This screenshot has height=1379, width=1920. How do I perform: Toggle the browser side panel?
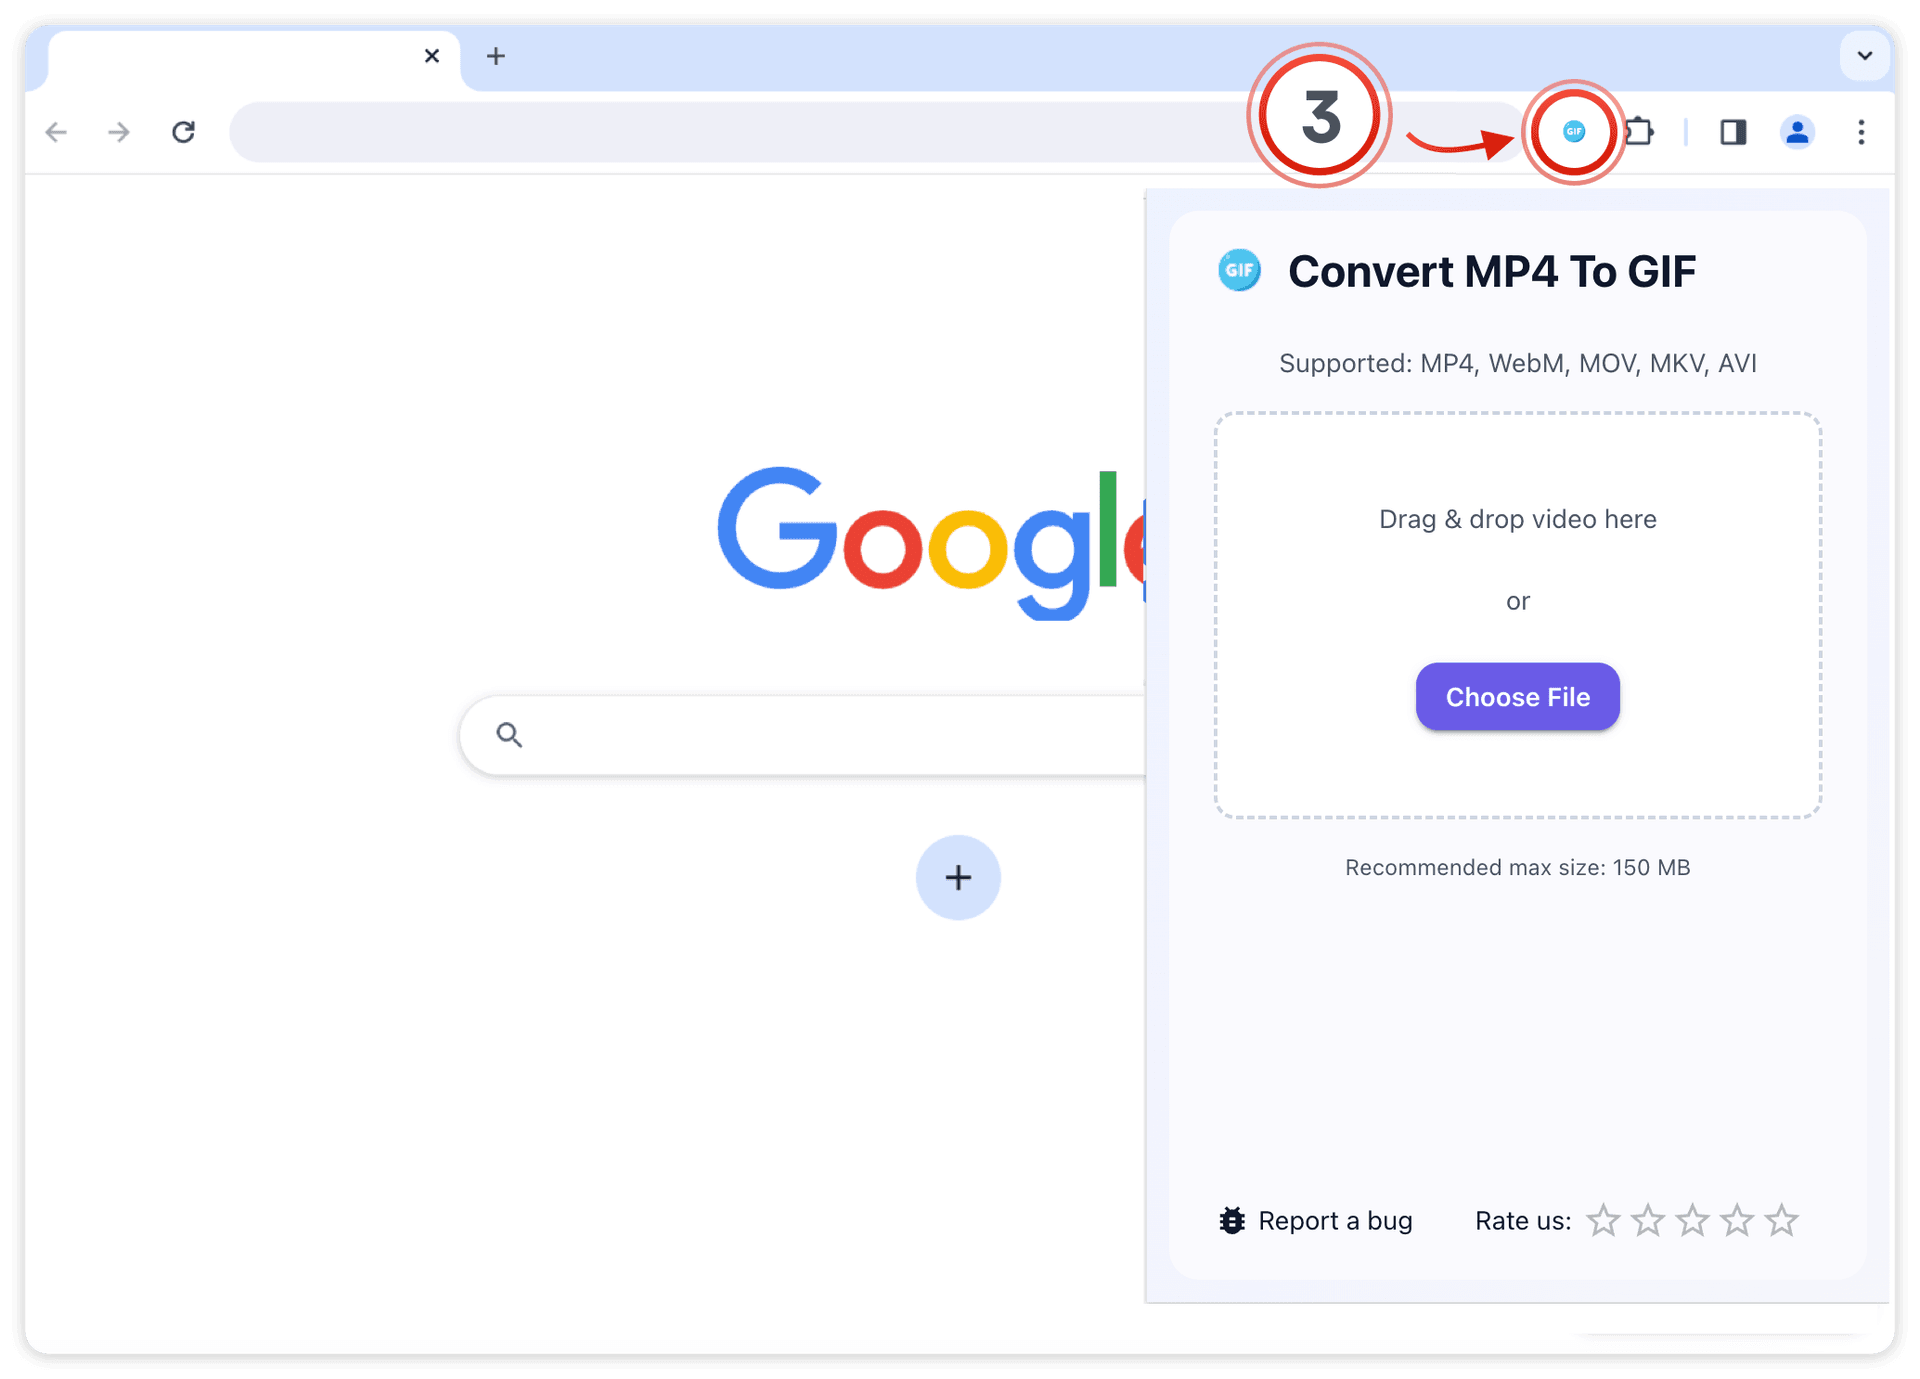[1733, 132]
